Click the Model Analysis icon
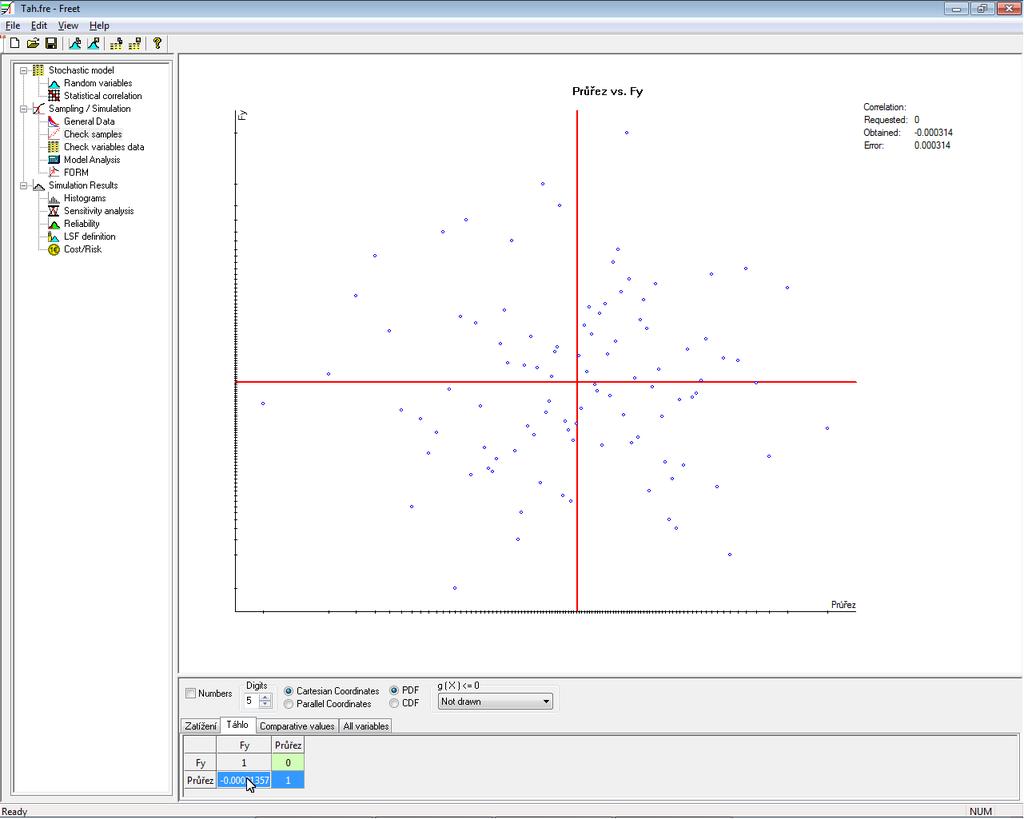This screenshot has width=1024, height=819. (54, 159)
